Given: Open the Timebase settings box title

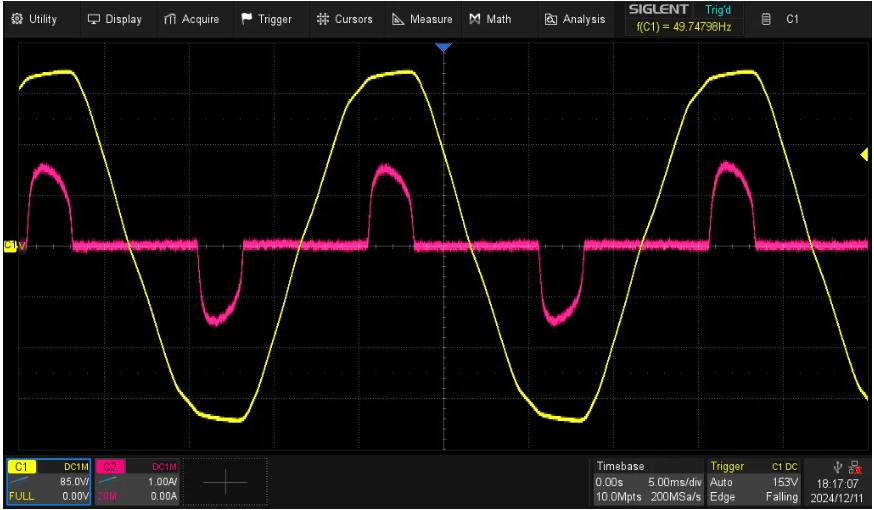Looking at the screenshot, I should pyautogui.click(x=620, y=466).
